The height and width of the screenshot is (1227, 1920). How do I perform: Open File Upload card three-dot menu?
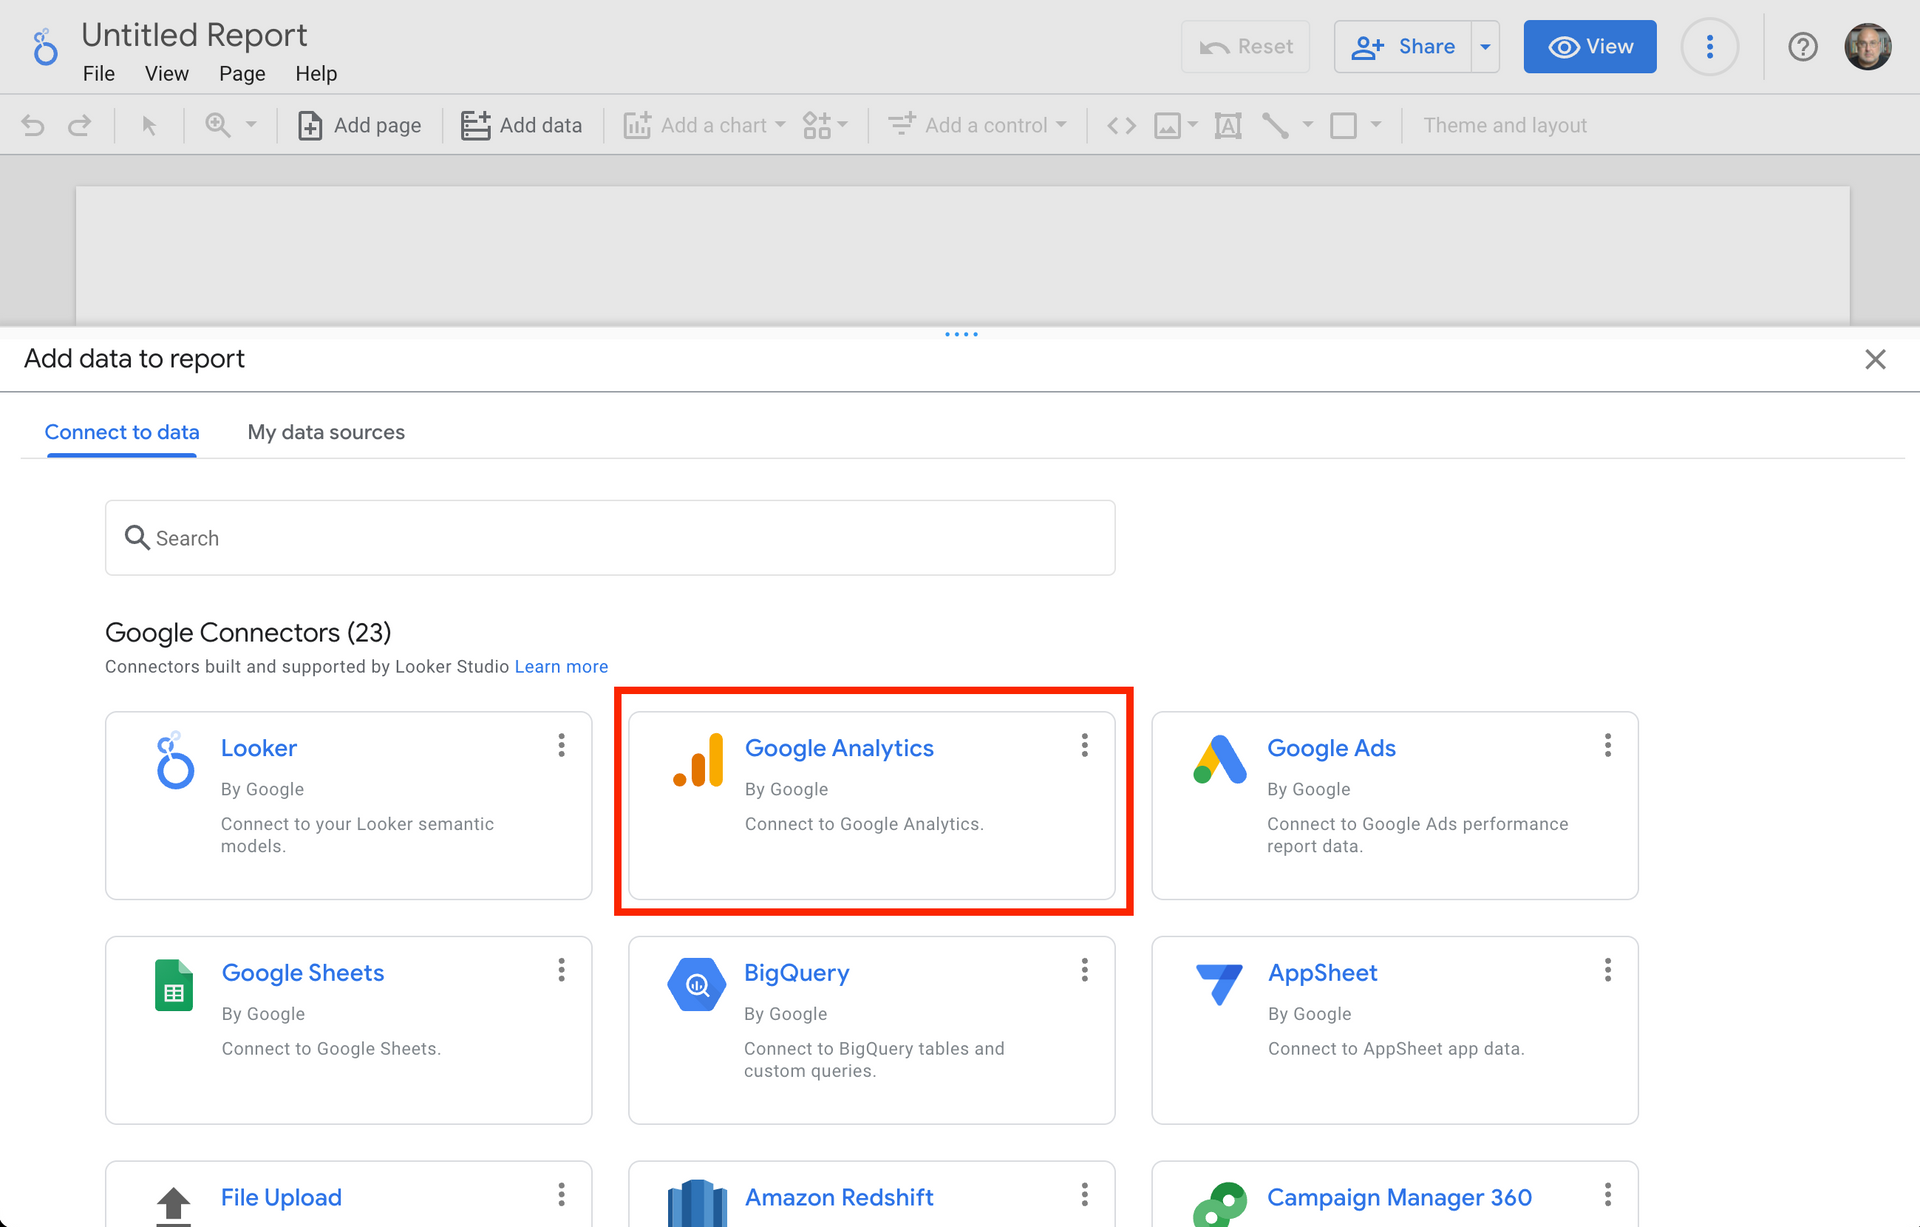coord(561,1195)
